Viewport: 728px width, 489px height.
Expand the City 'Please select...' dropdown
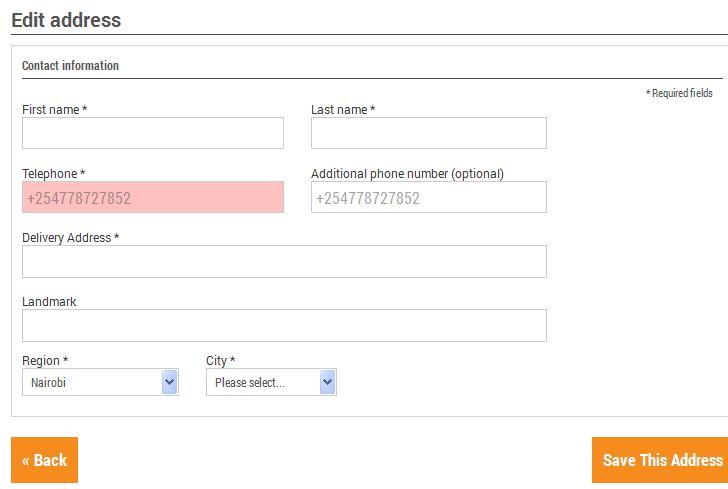tap(271, 382)
